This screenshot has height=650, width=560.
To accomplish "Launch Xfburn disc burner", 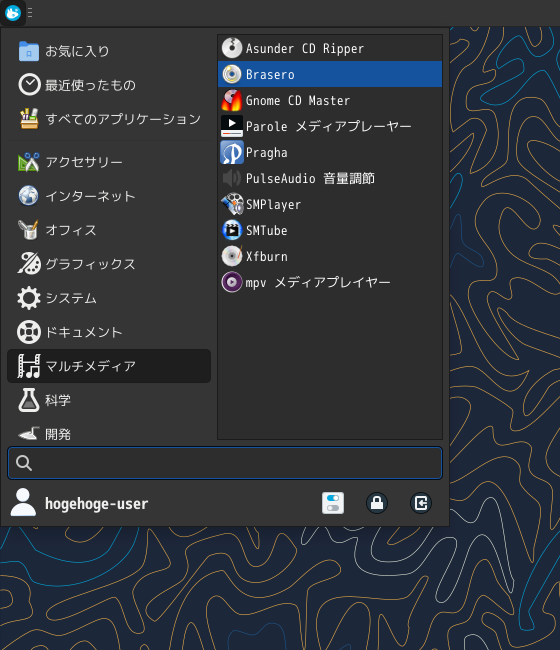I will click(330, 257).
